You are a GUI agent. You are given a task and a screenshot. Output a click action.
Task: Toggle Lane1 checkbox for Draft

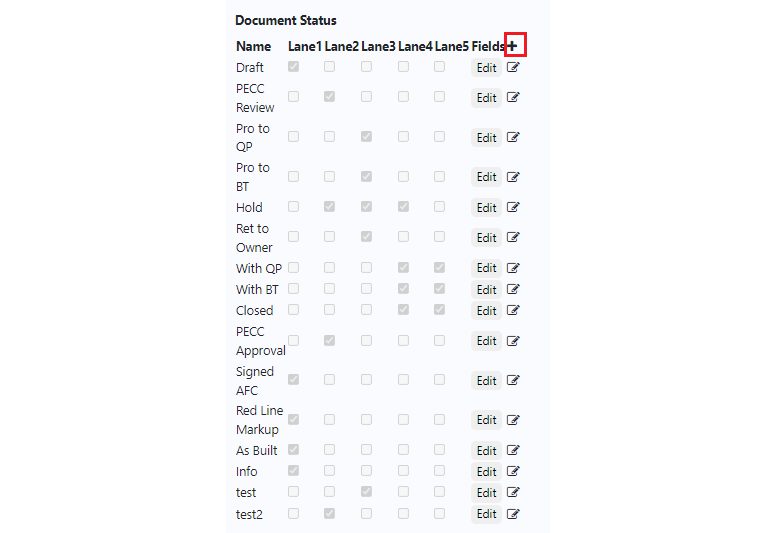point(293,66)
